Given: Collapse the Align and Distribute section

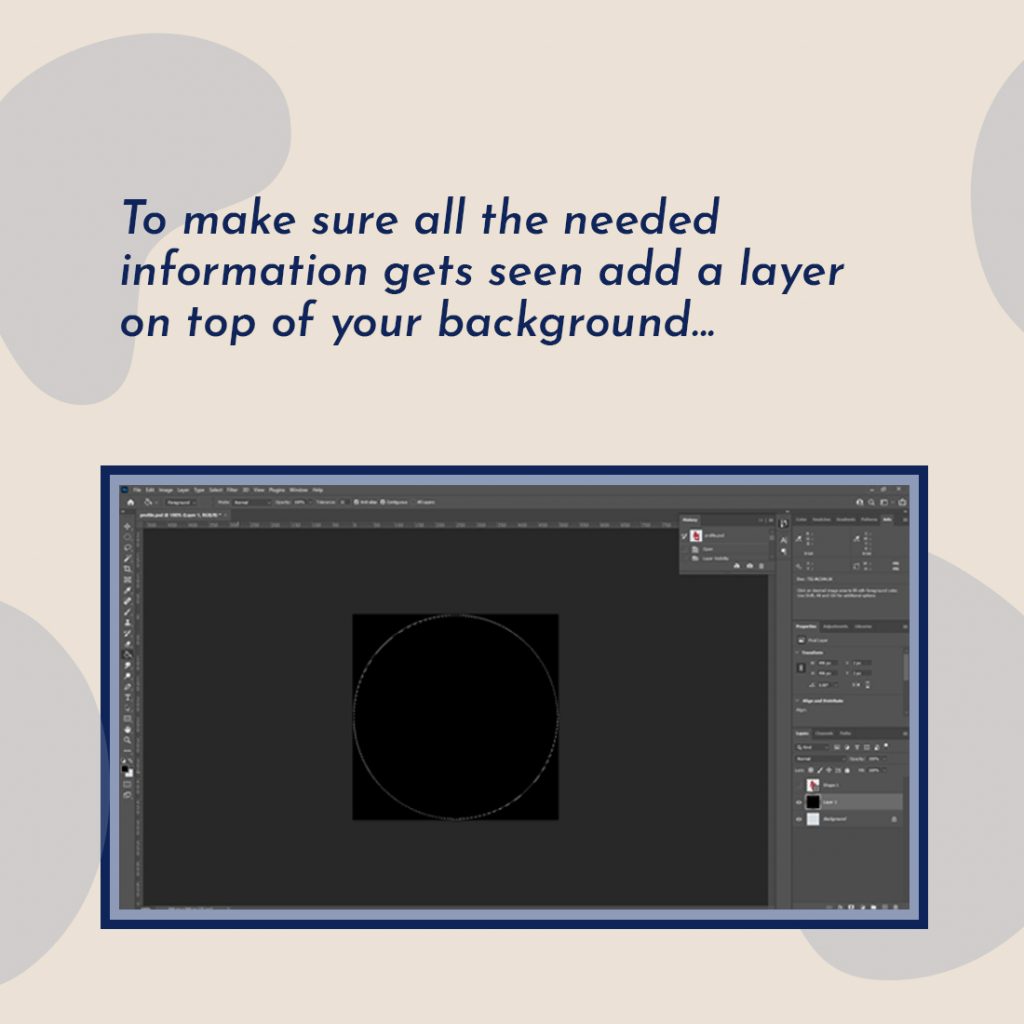Looking at the screenshot, I should coord(797,701).
